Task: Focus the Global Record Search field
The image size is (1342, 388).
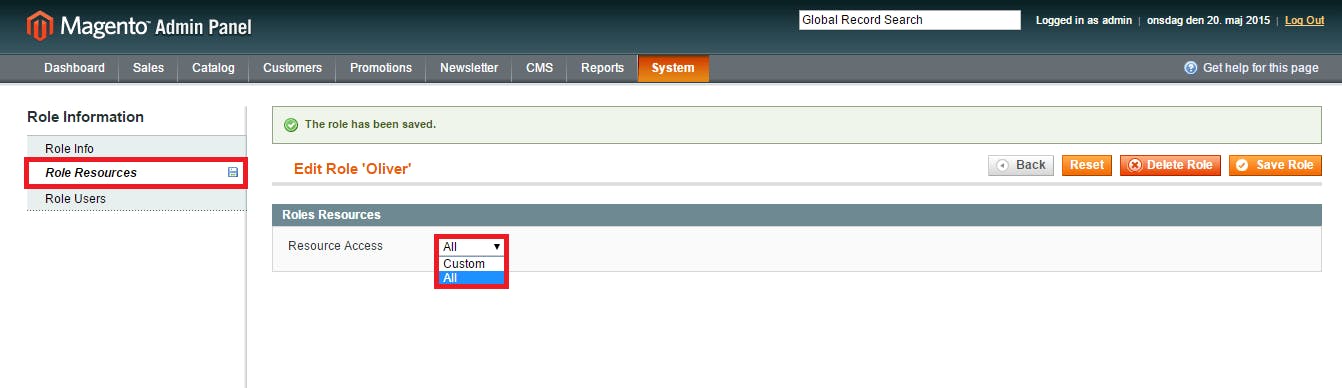Action: pyautogui.click(x=909, y=20)
